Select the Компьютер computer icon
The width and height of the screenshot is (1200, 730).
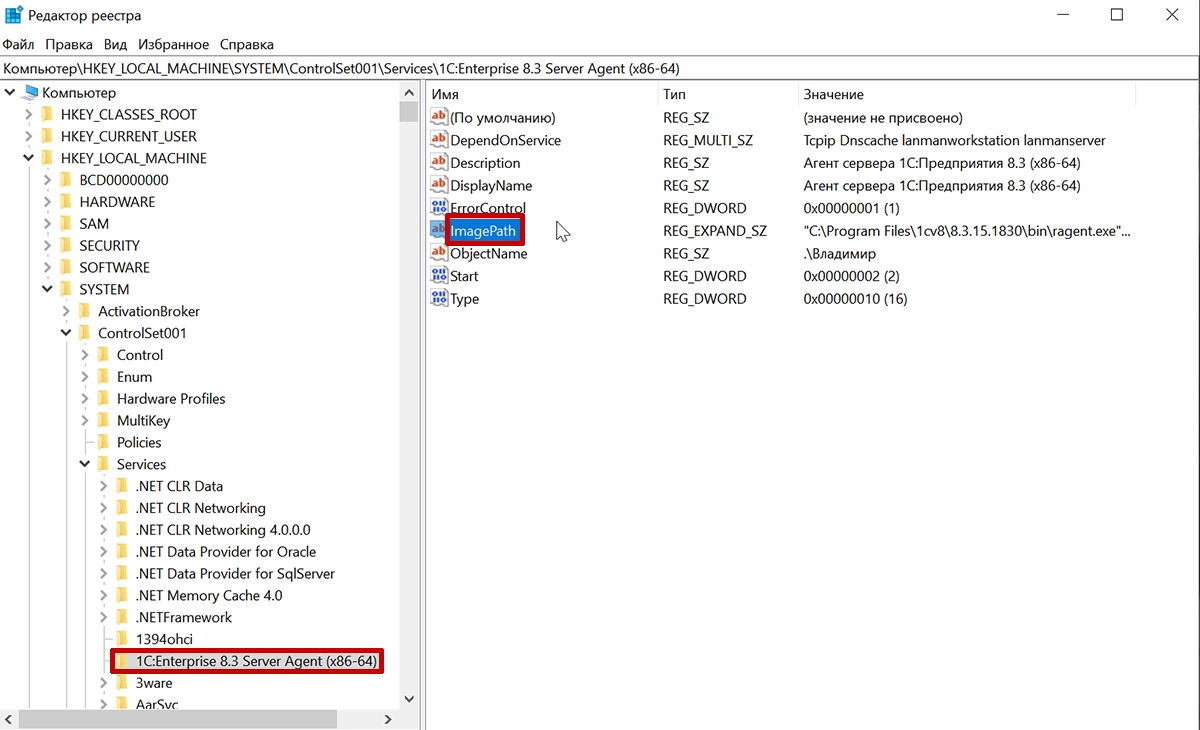pos(30,92)
